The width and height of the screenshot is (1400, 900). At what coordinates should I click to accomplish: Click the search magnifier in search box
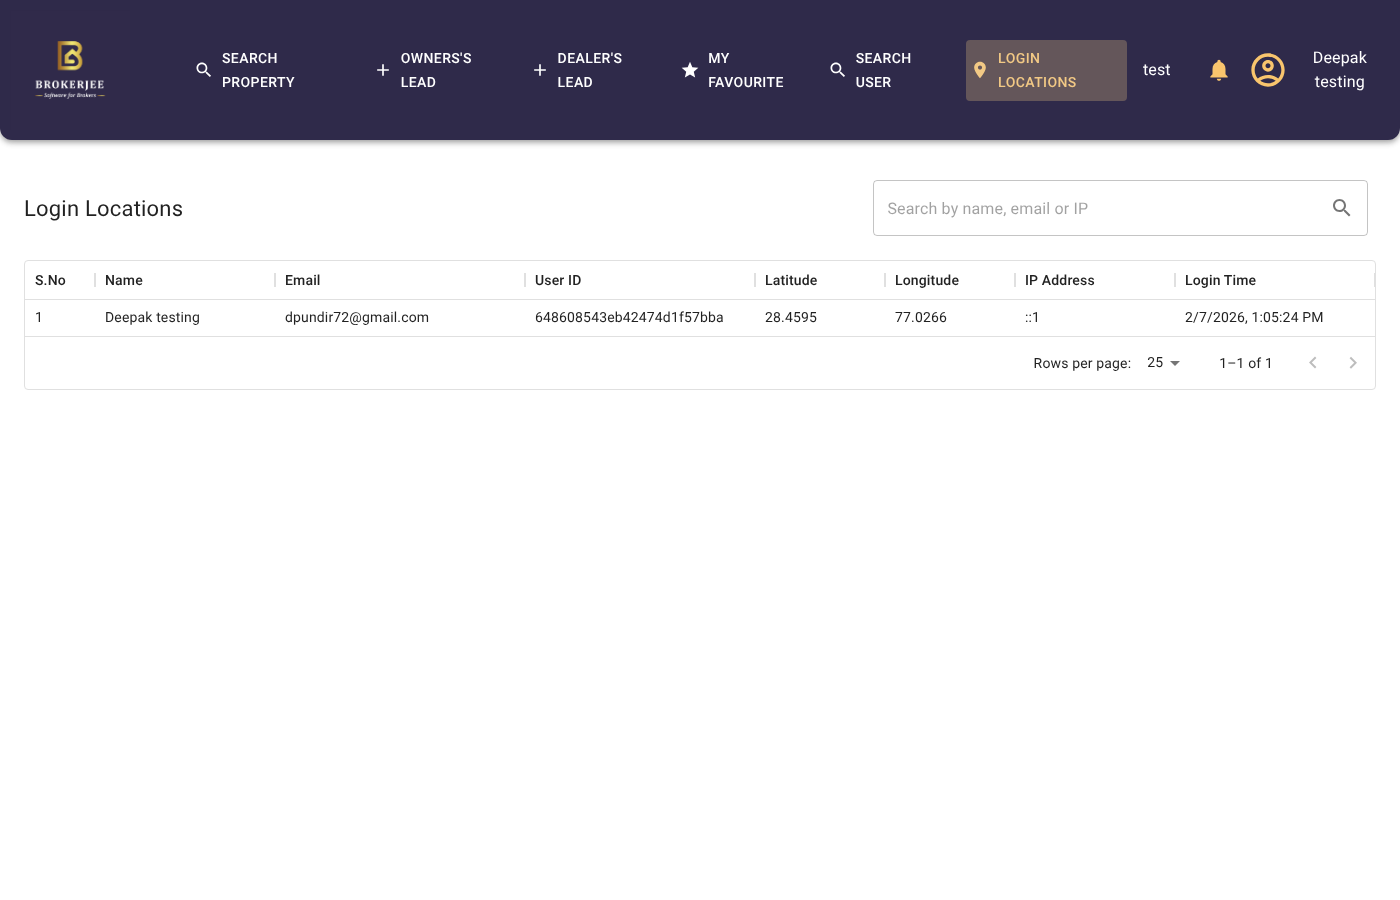[1341, 208]
